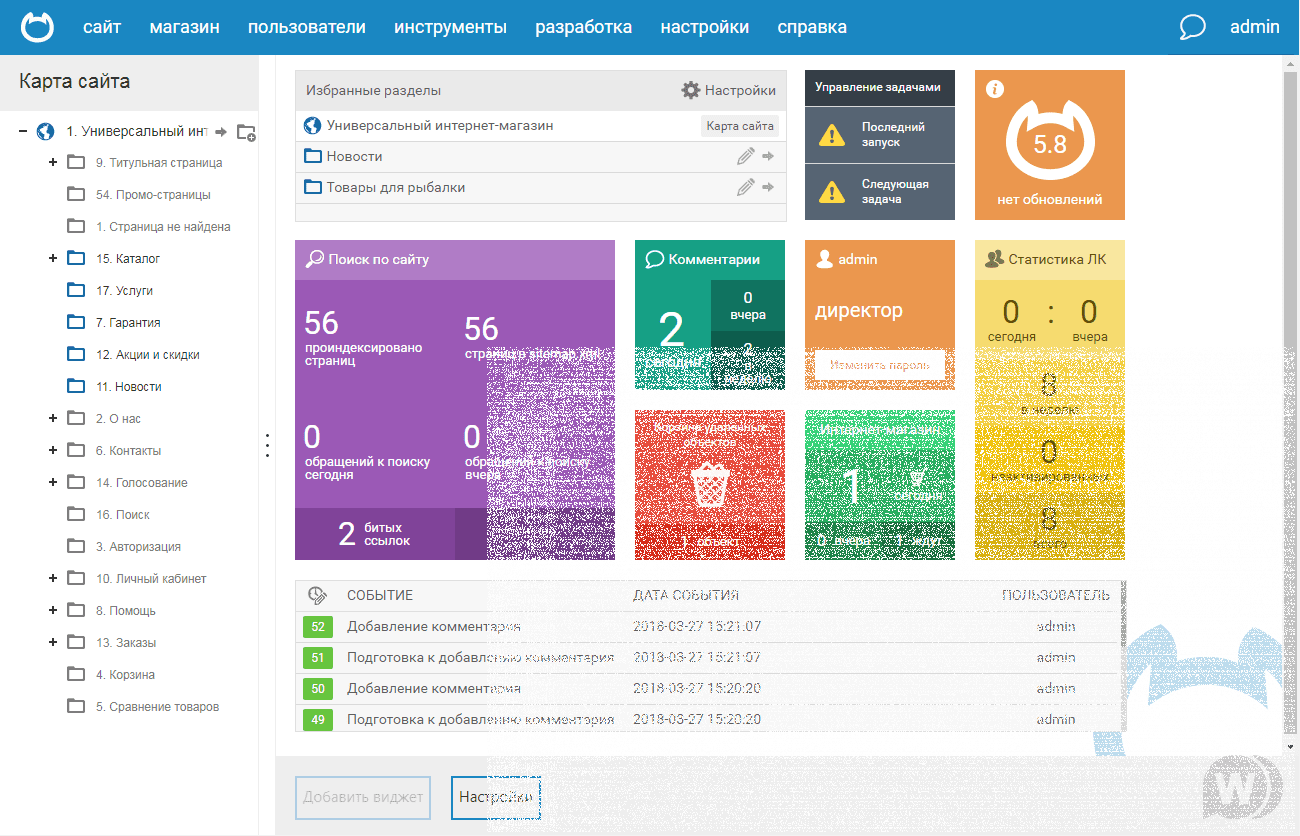Click the sidebar resize handle dots

(x=267, y=445)
